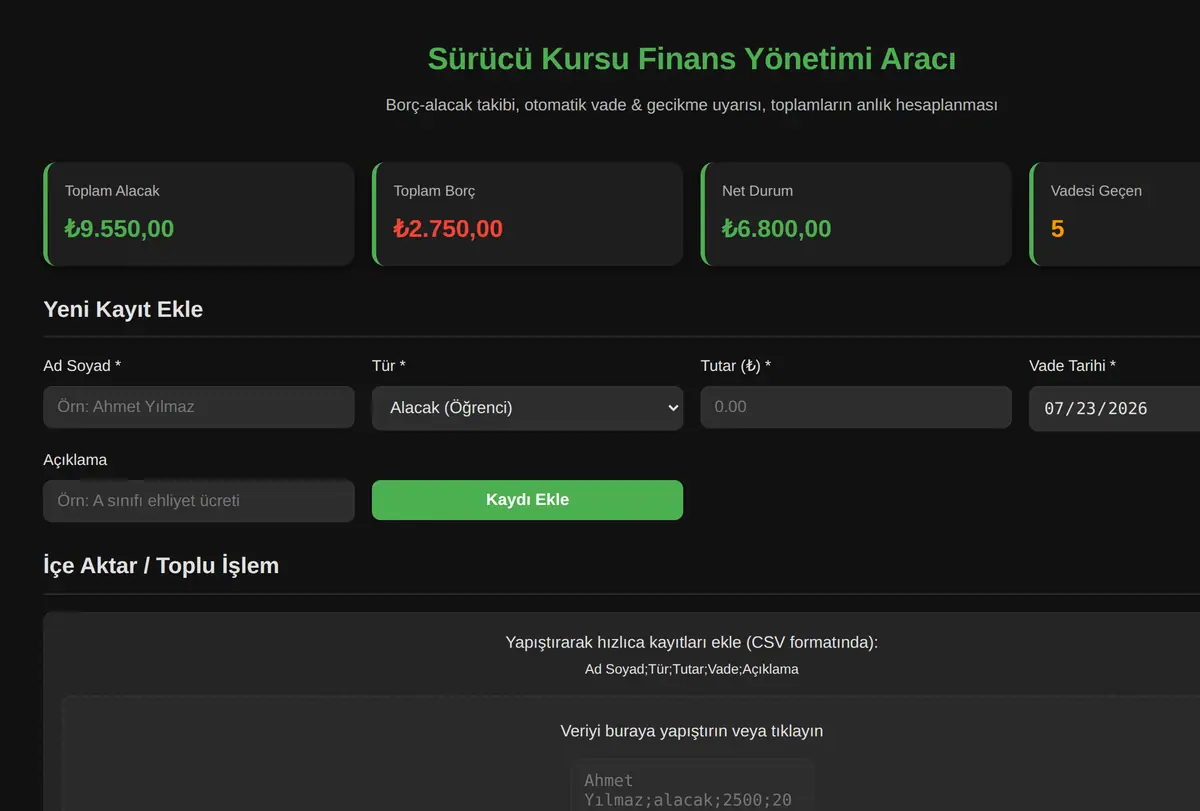Viewport: 1200px width, 811px height.
Task: Open the Tür dropdown showing Alacak (Öğrenci)
Action: (527, 408)
